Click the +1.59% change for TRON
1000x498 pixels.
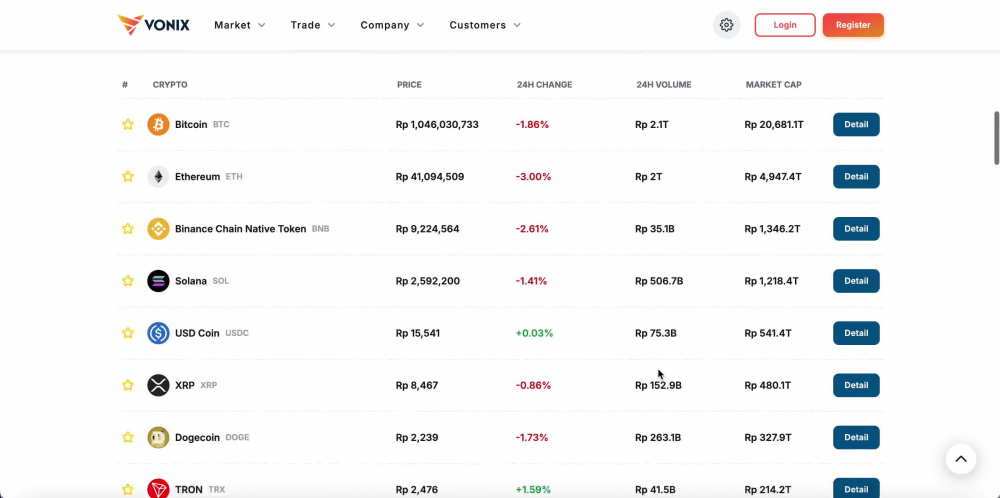pyautogui.click(x=534, y=490)
